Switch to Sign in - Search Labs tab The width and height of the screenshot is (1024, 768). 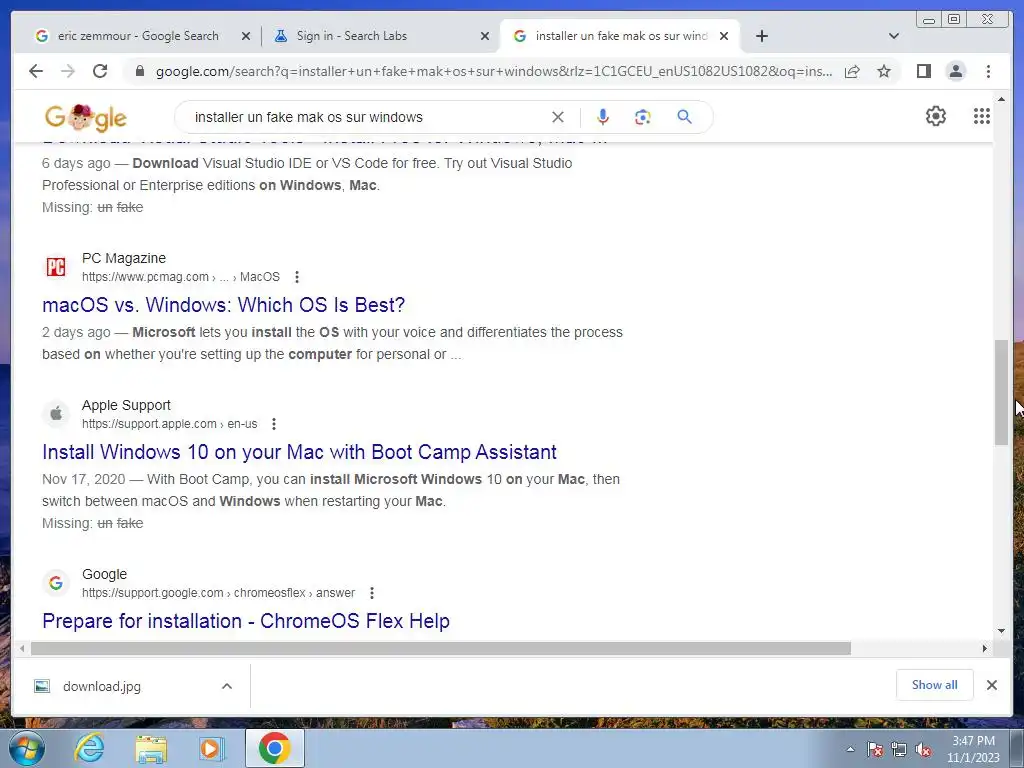(382, 36)
